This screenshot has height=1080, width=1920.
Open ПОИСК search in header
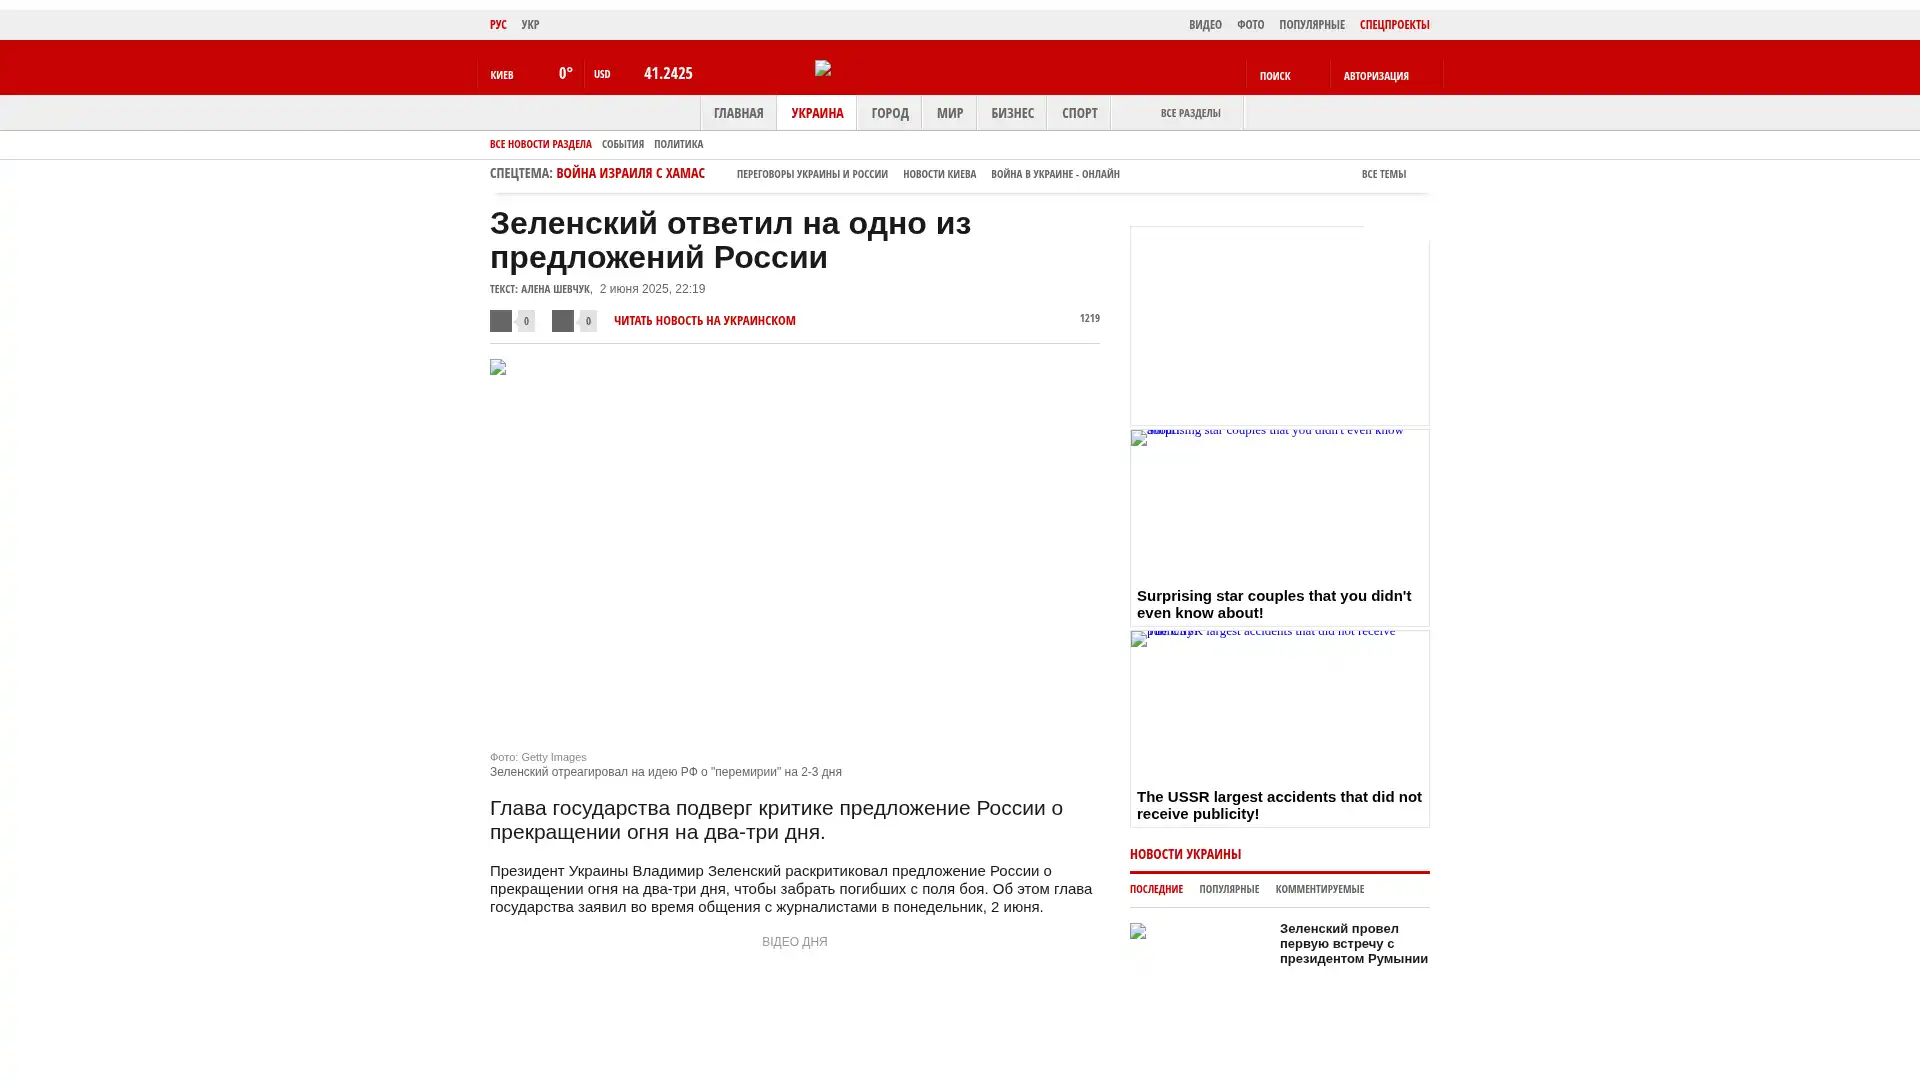(x=1275, y=76)
